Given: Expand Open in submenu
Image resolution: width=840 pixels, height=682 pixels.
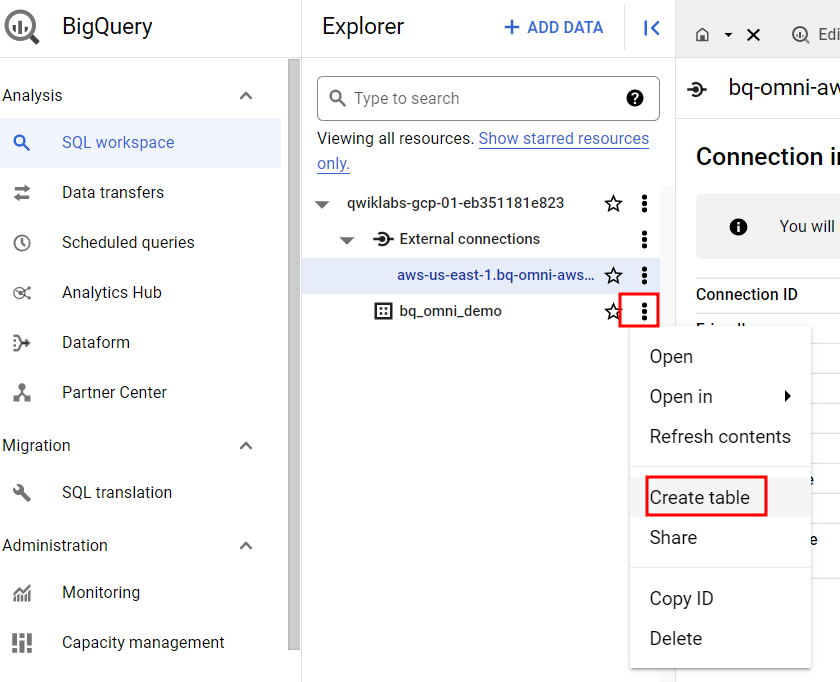Looking at the screenshot, I should point(721,397).
